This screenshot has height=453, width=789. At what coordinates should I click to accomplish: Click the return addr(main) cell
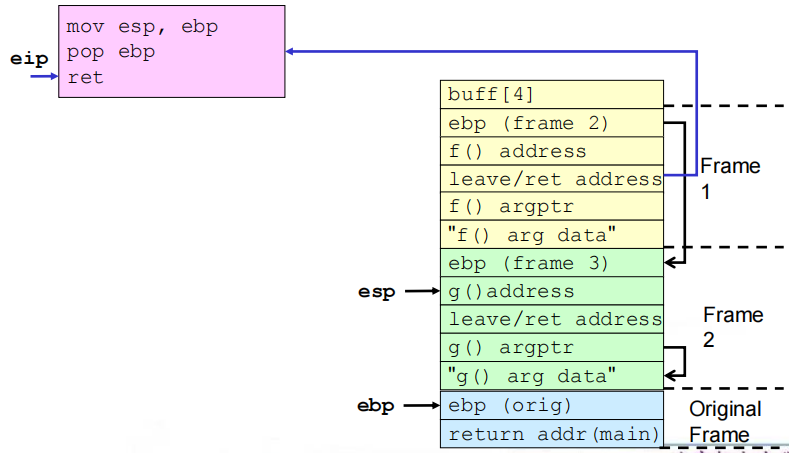click(x=551, y=434)
